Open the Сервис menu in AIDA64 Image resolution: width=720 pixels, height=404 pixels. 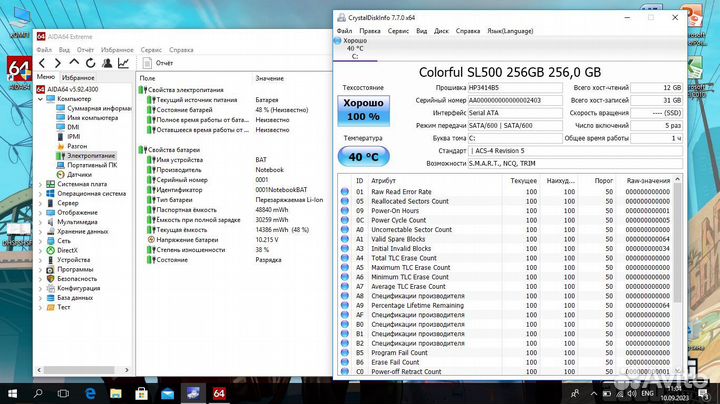click(151, 50)
